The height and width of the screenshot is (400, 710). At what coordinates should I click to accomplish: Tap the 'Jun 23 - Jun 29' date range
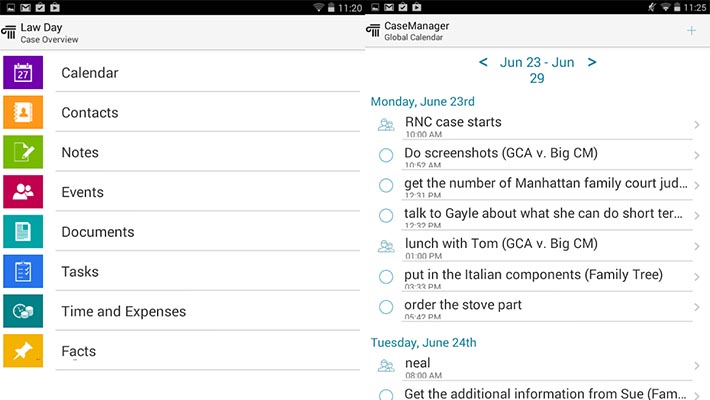[537, 70]
